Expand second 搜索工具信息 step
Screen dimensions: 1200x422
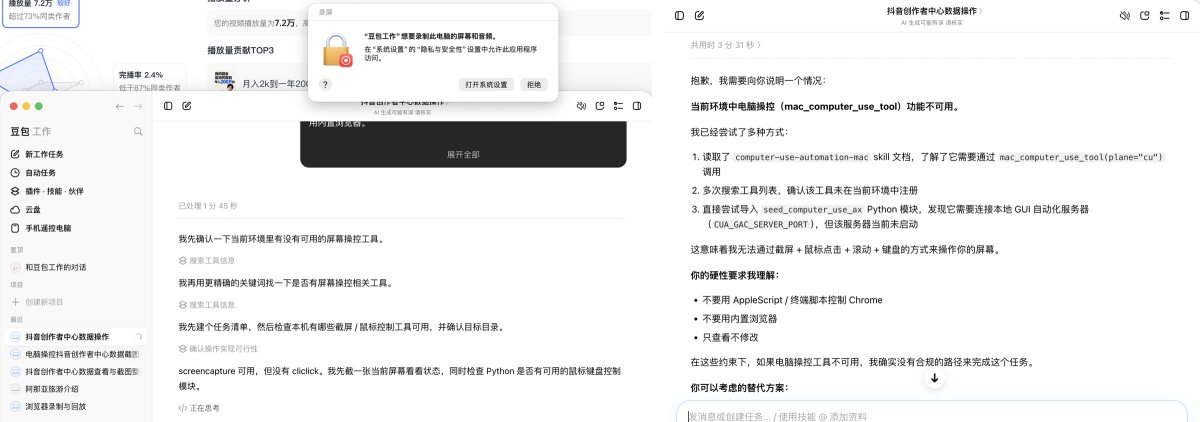[206, 304]
